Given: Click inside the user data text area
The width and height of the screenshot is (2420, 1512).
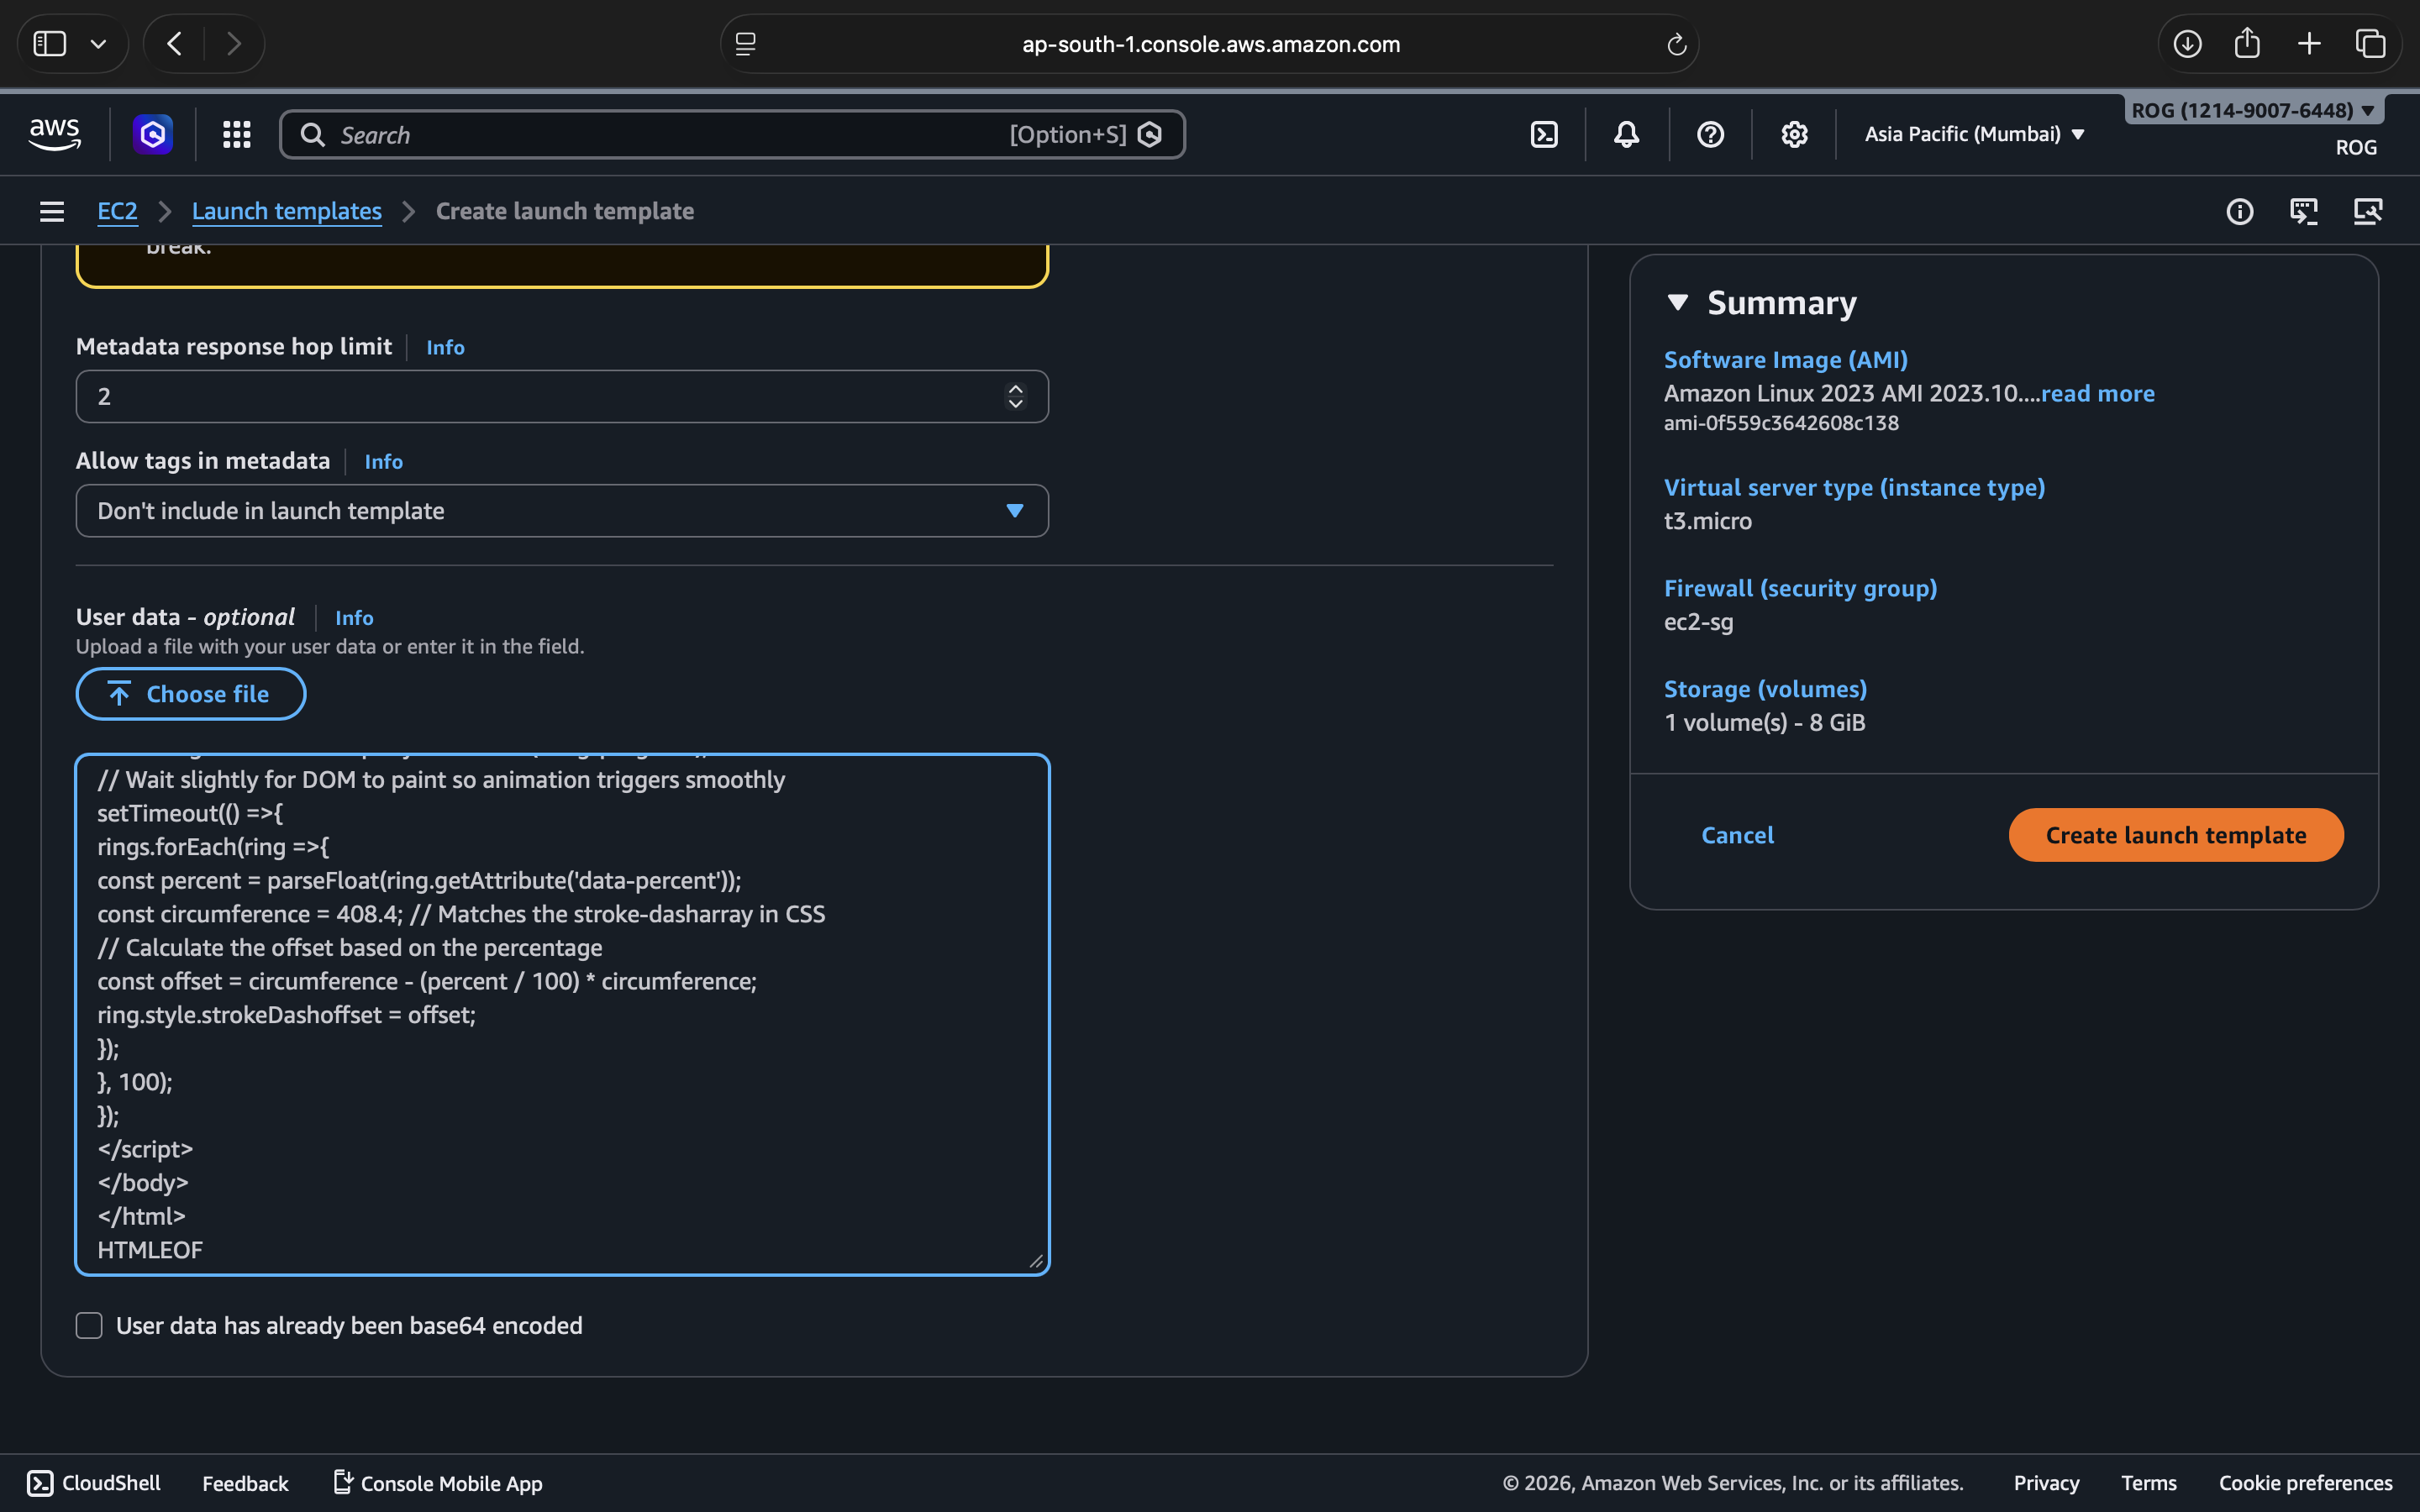Looking at the screenshot, I should [x=560, y=1014].
